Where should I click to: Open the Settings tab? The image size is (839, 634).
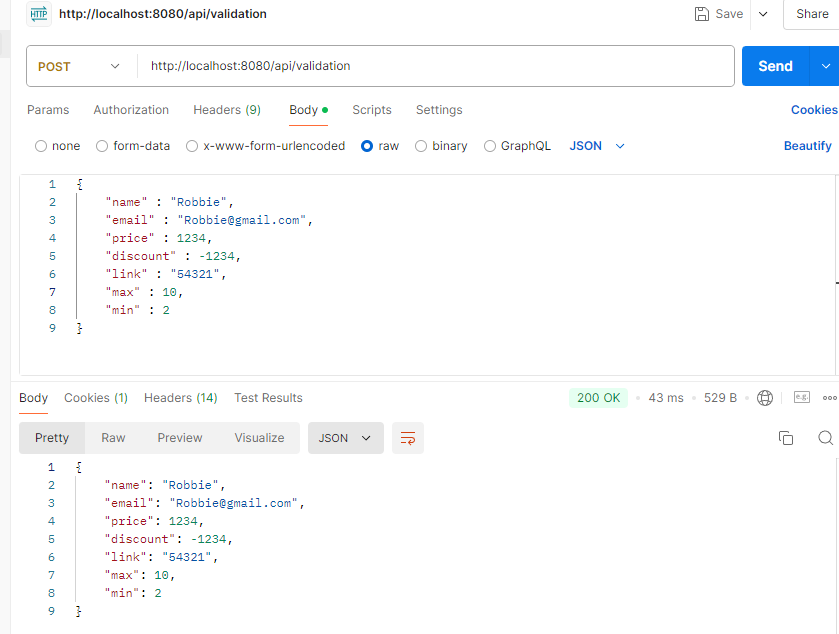click(x=439, y=110)
